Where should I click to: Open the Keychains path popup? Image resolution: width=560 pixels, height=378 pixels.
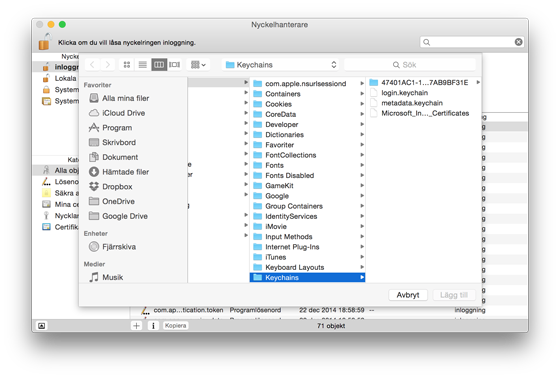click(280, 65)
